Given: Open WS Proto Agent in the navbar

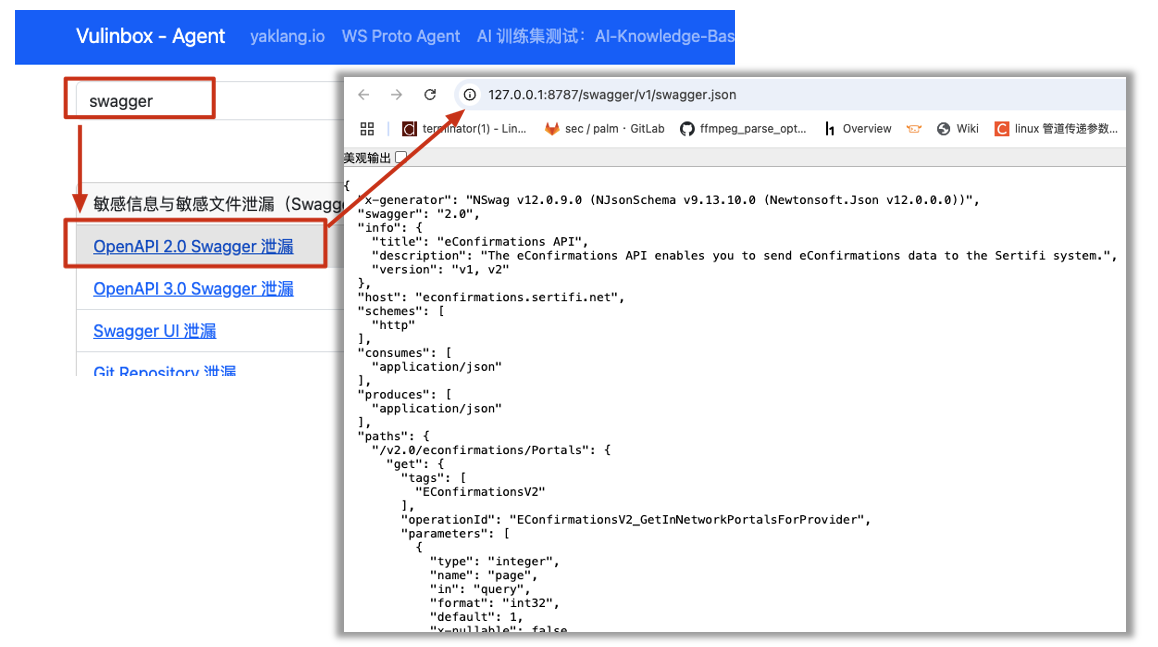Looking at the screenshot, I should click(400, 36).
